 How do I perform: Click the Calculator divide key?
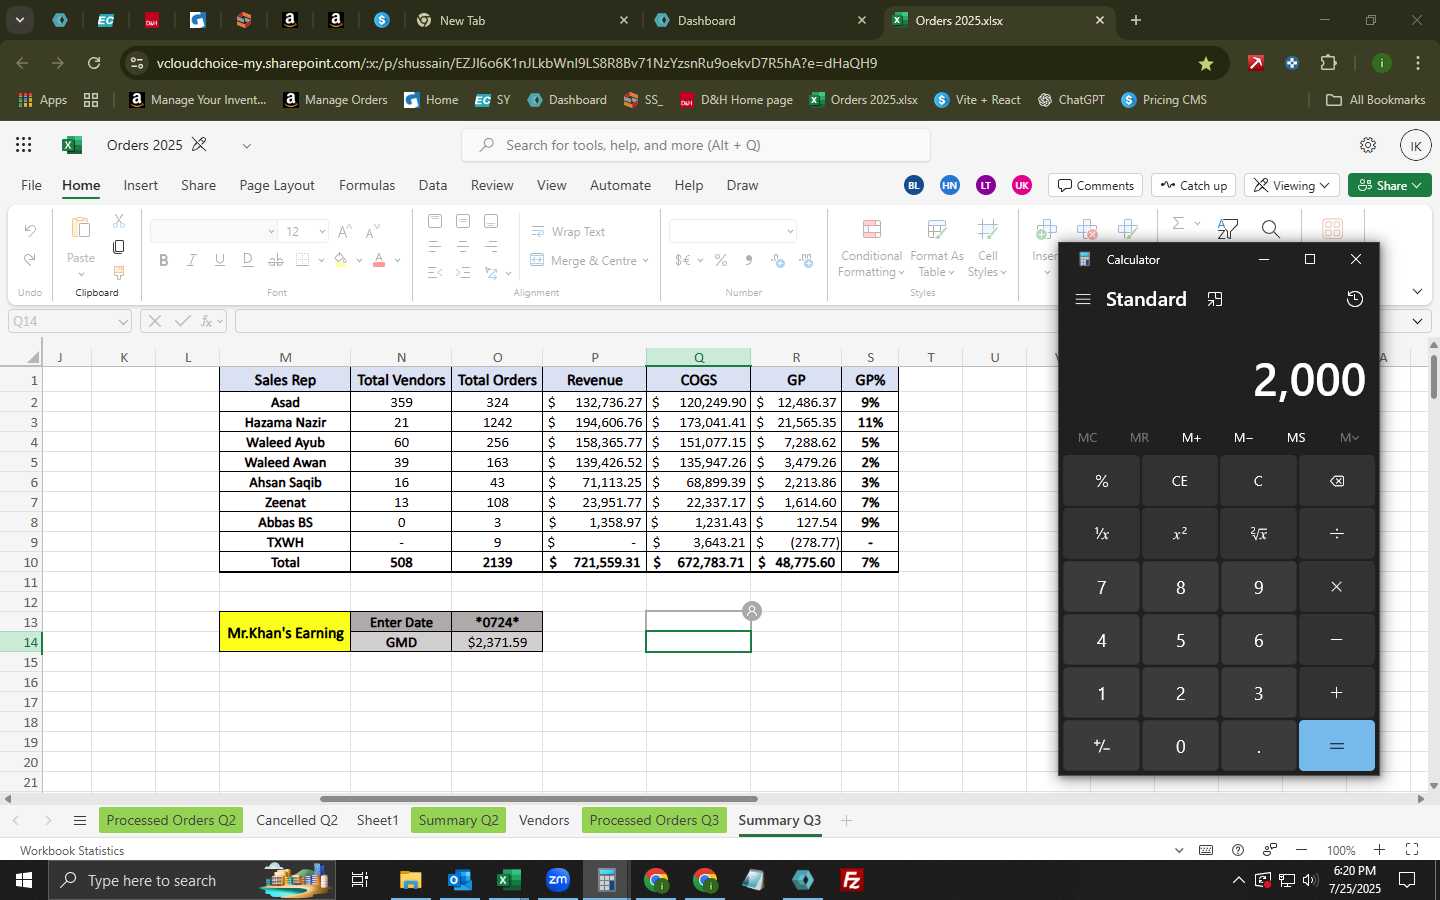(1337, 534)
